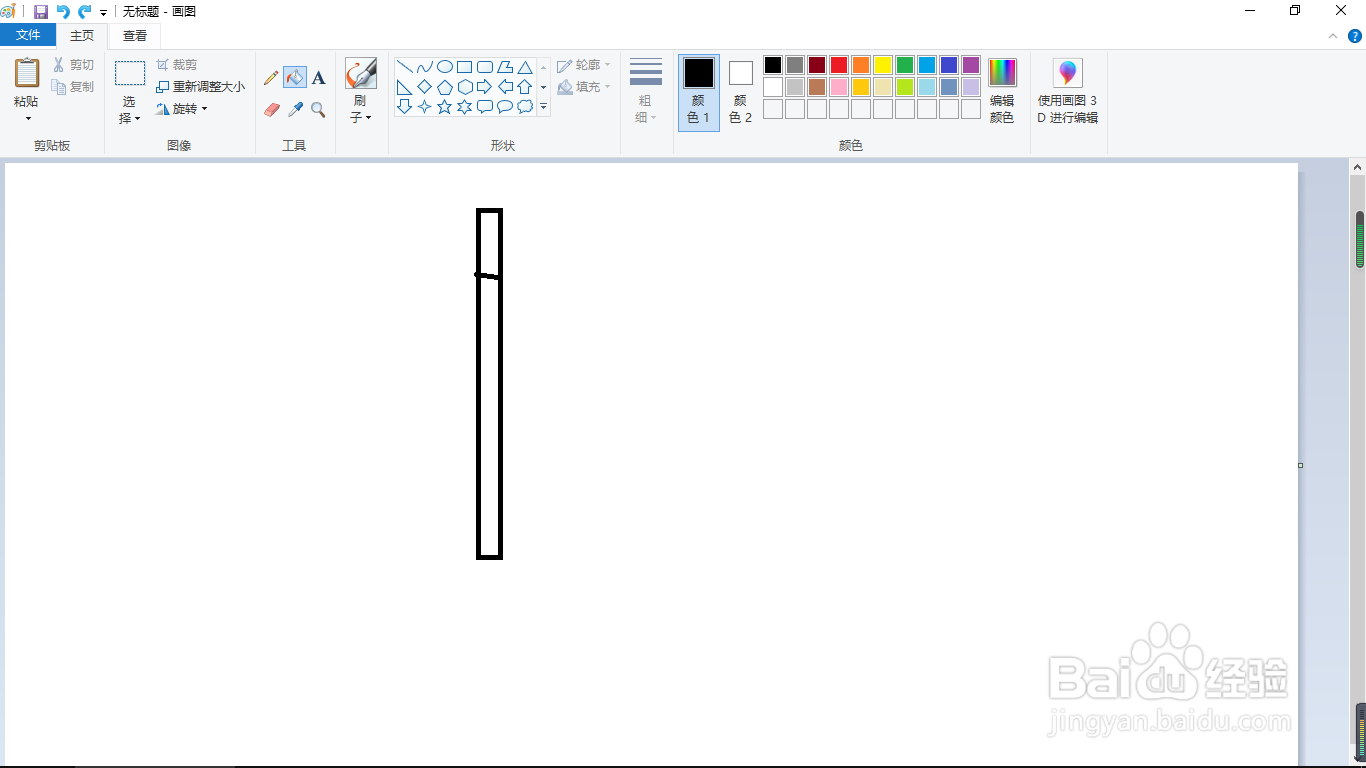Choose the Hexagon shape

pyautogui.click(x=465, y=87)
